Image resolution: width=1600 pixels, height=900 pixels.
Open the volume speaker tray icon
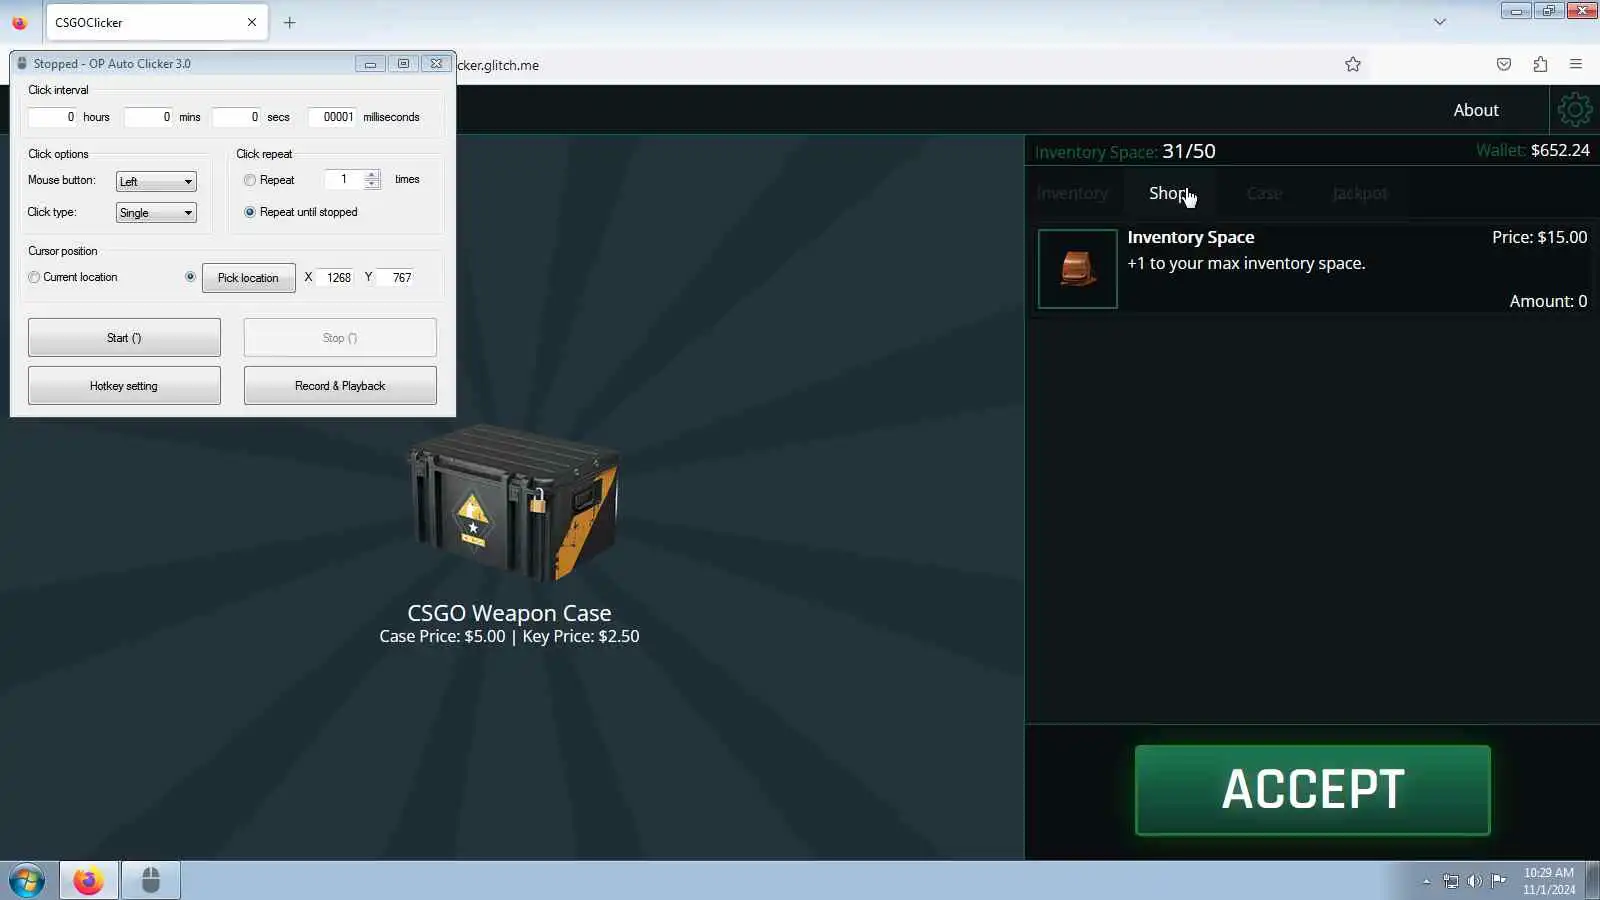[x=1474, y=881]
